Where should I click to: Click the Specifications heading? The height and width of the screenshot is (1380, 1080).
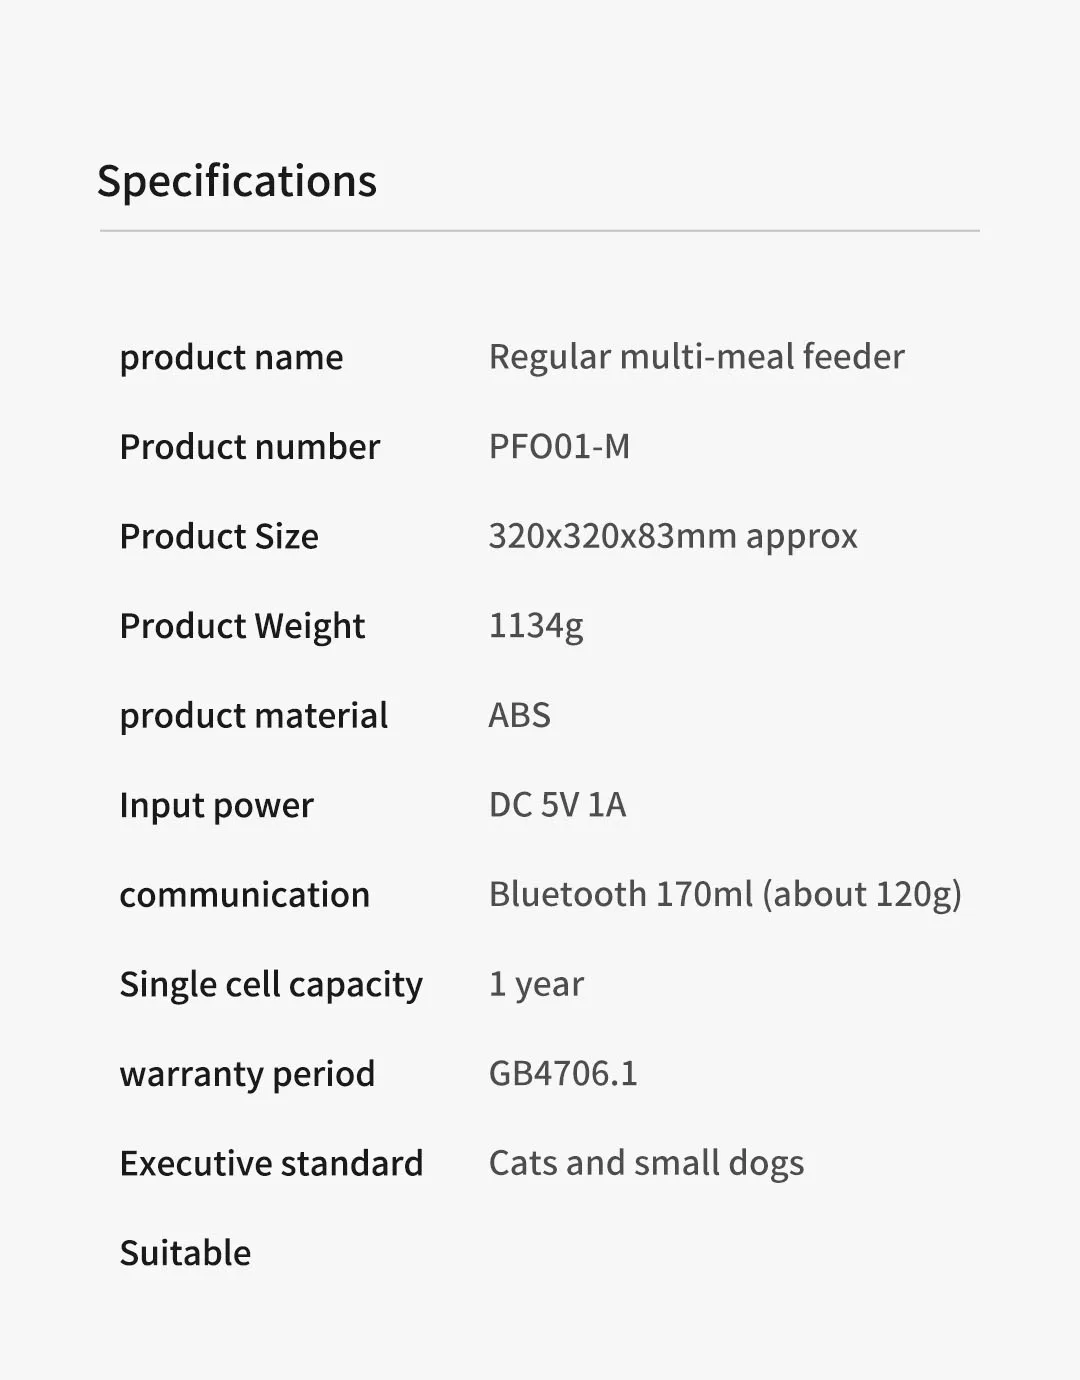point(237,182)
